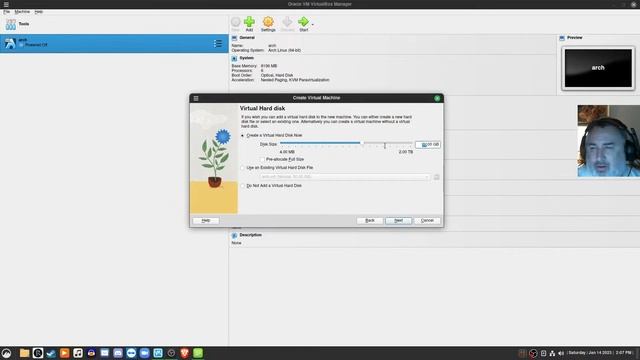Image resolution: width=640 pixels, height=360 pixels.
Task: Open the green app icon in taskbar
Action: [198, 353]
